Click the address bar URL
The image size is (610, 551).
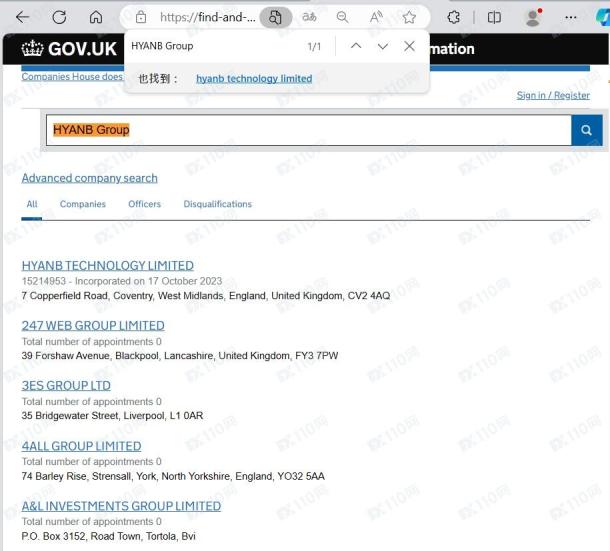click(x=208, y=17)
